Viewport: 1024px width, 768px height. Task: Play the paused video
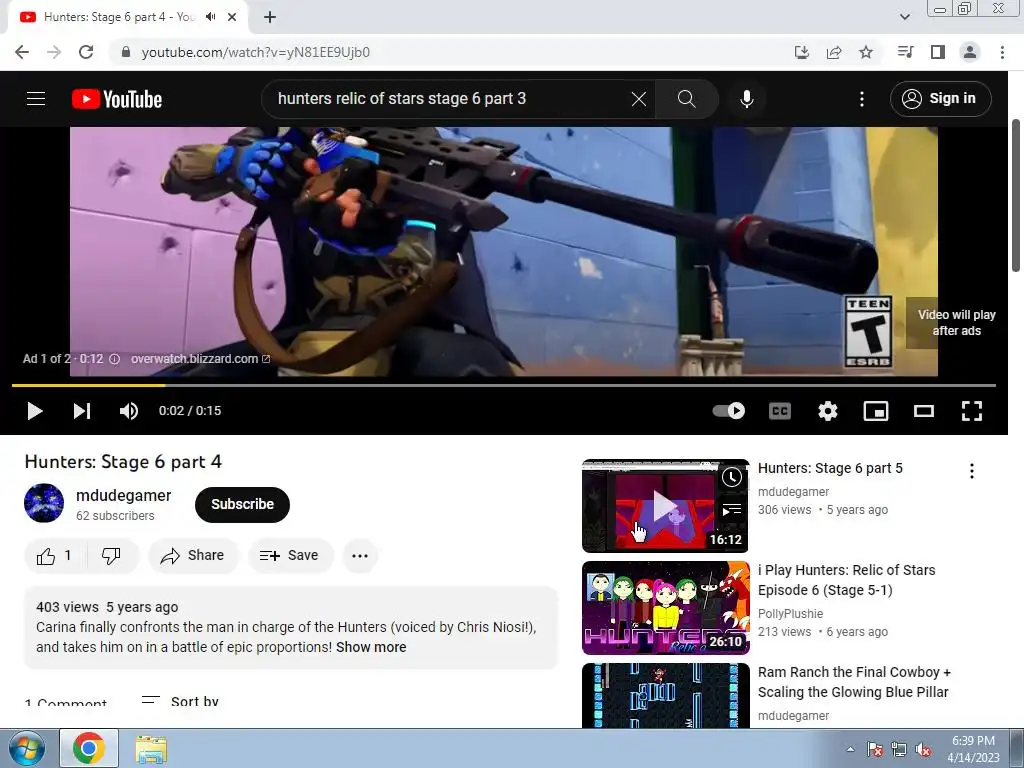coord(35,411)
